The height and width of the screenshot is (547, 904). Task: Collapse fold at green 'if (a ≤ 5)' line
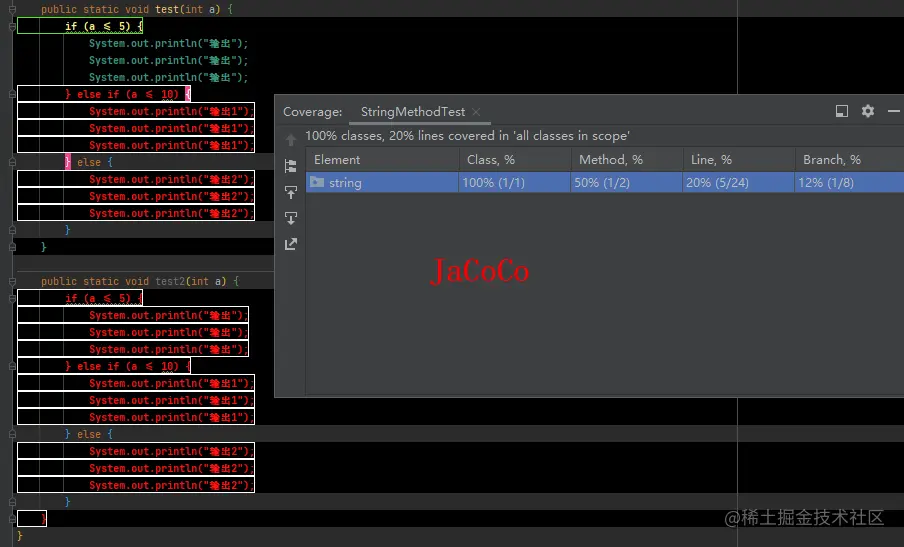tap(12, 27)
